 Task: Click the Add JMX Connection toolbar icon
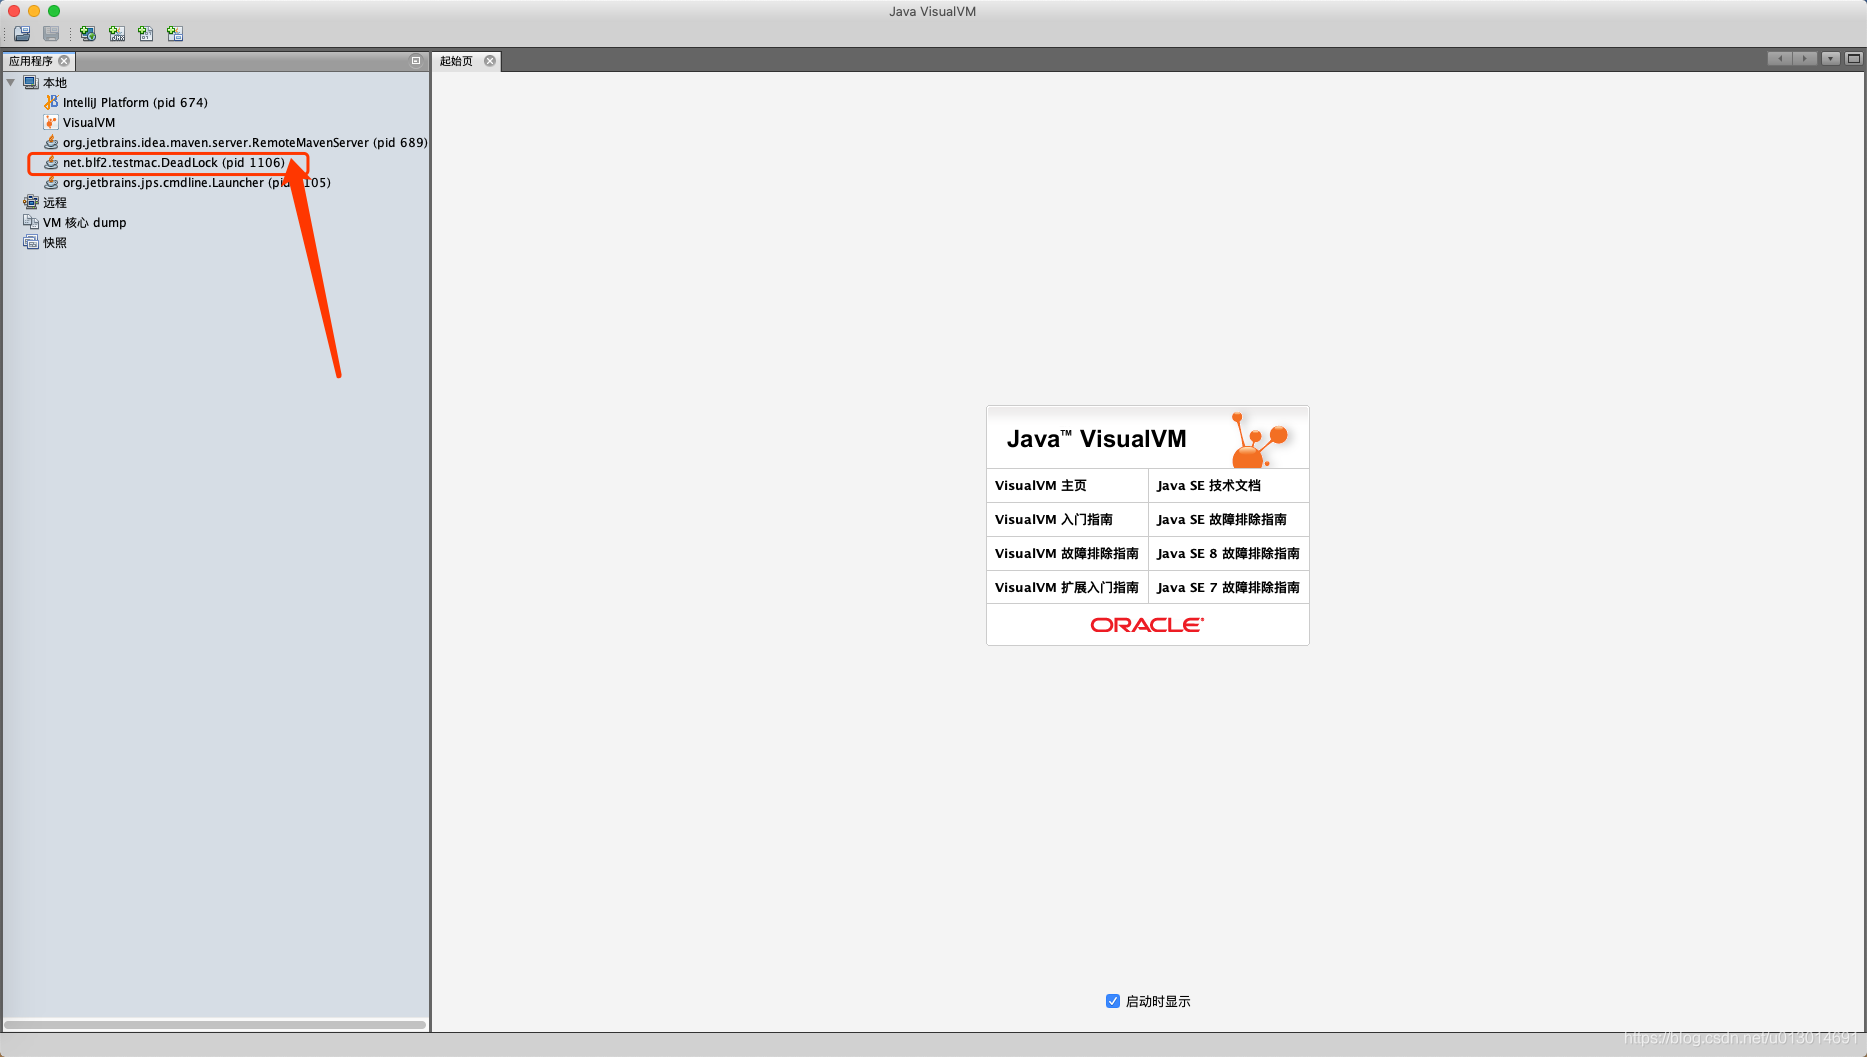(117, 34)
